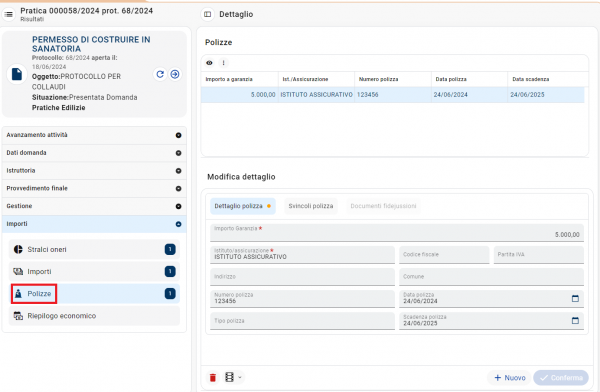Sort by the Data polizza column header
This screenshot has width=600, height=392.
coord(470,79)
